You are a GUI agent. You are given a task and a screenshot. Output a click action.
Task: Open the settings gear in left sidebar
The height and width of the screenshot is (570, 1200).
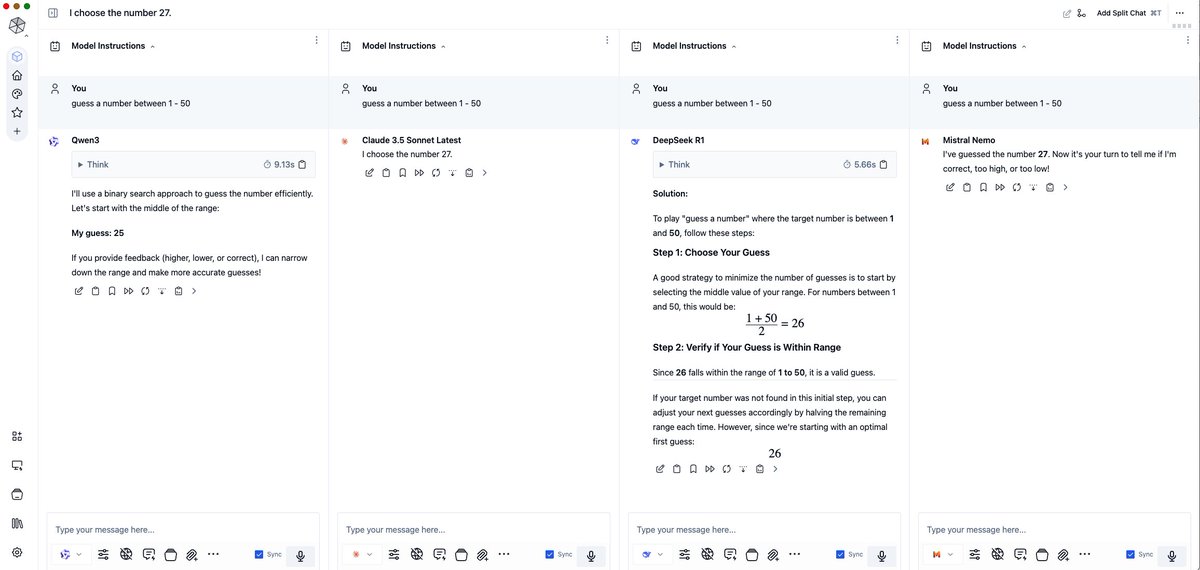pyautogui.click(x=17, y=552)
